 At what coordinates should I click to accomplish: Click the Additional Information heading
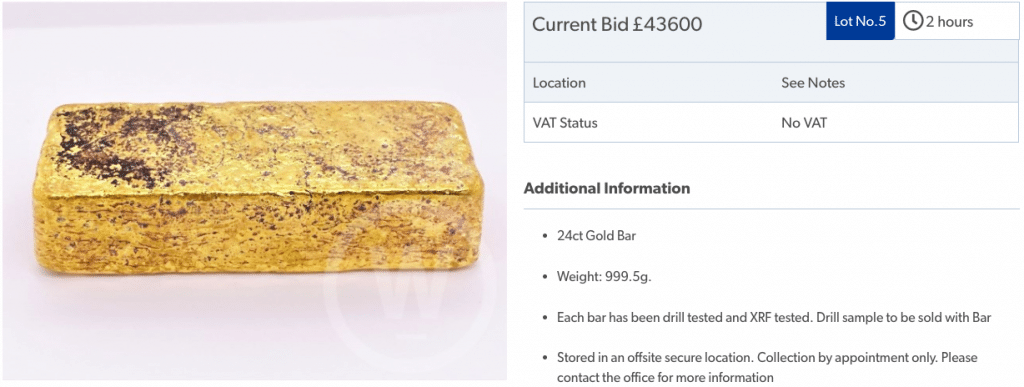[607, 189]
